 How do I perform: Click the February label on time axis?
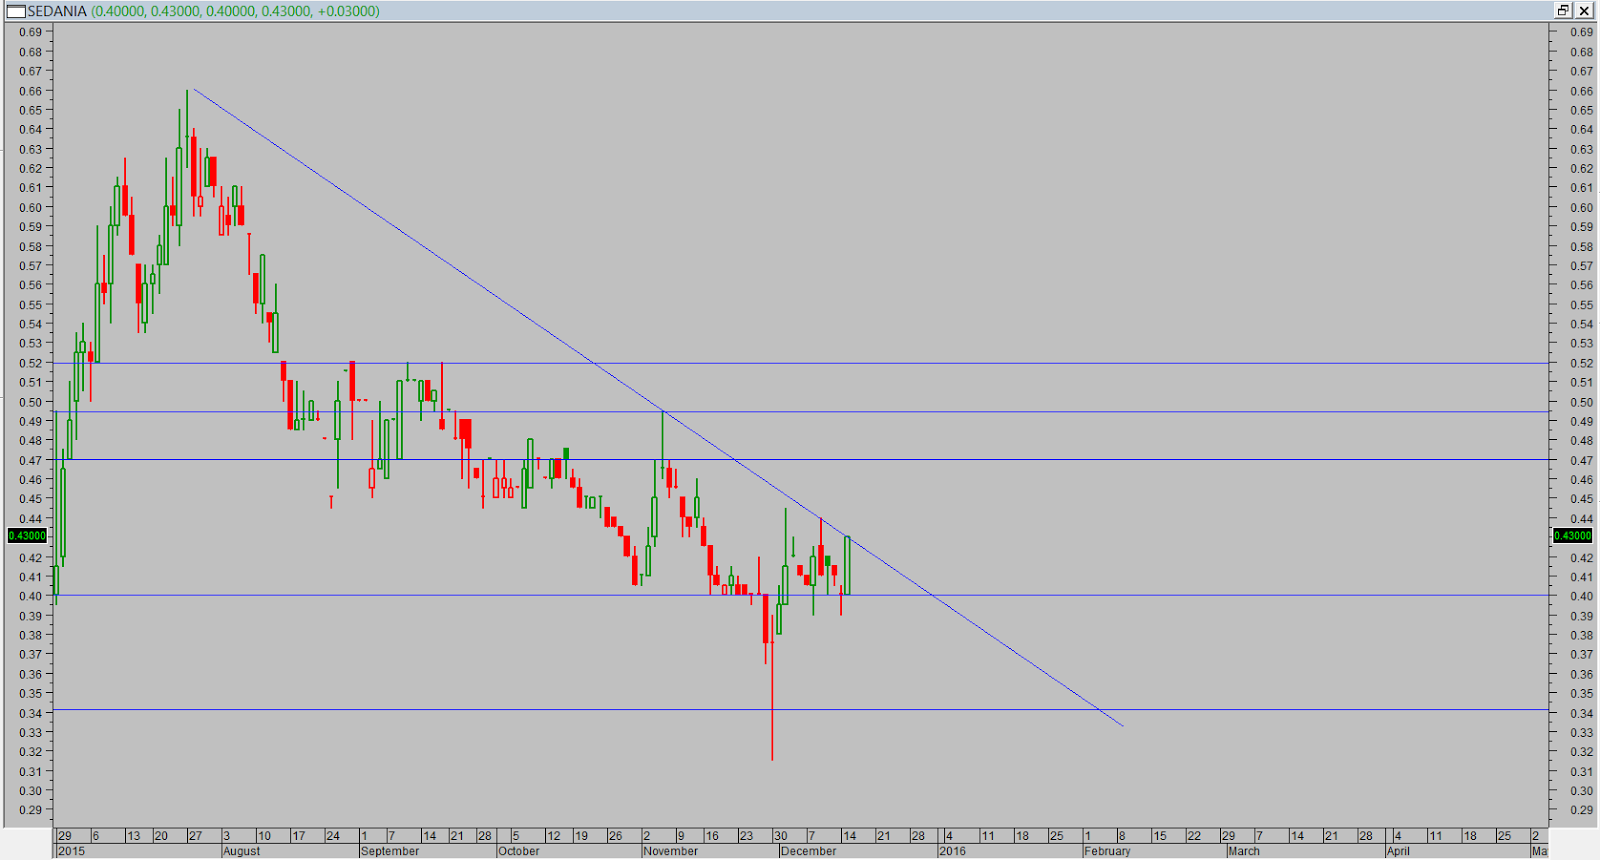coord(1107,851)
